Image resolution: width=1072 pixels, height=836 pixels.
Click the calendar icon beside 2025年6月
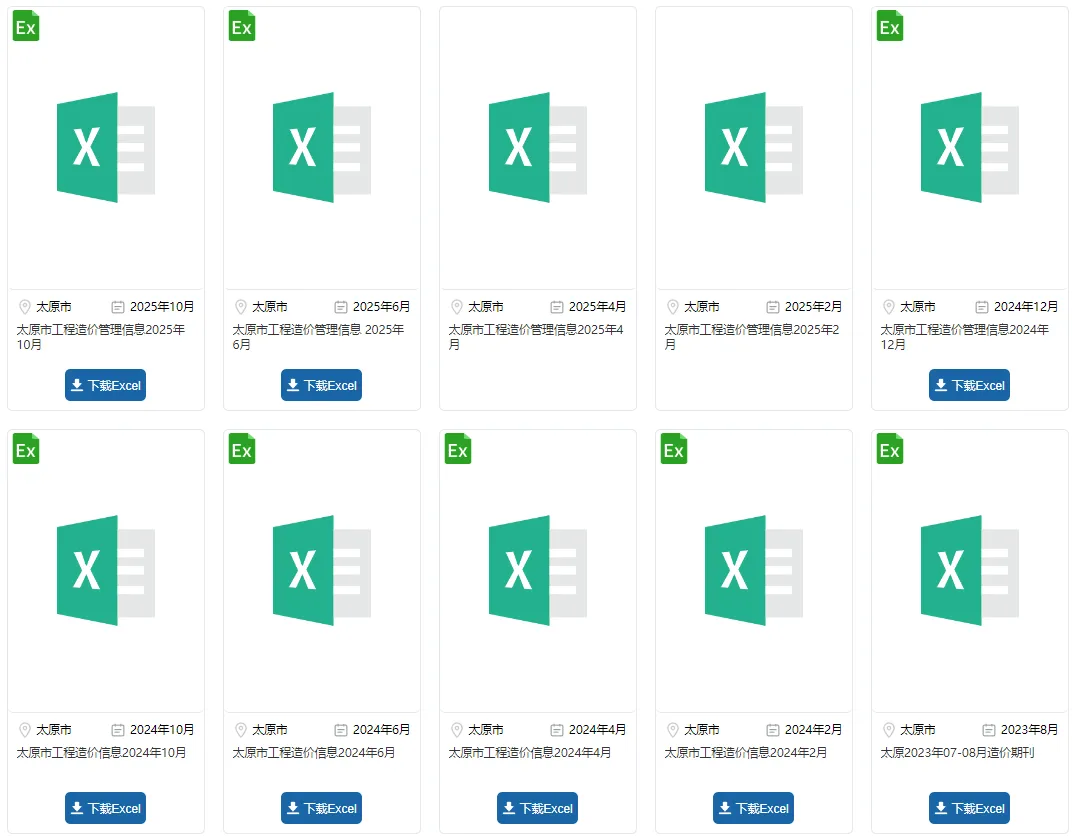[x=340, y=308]
